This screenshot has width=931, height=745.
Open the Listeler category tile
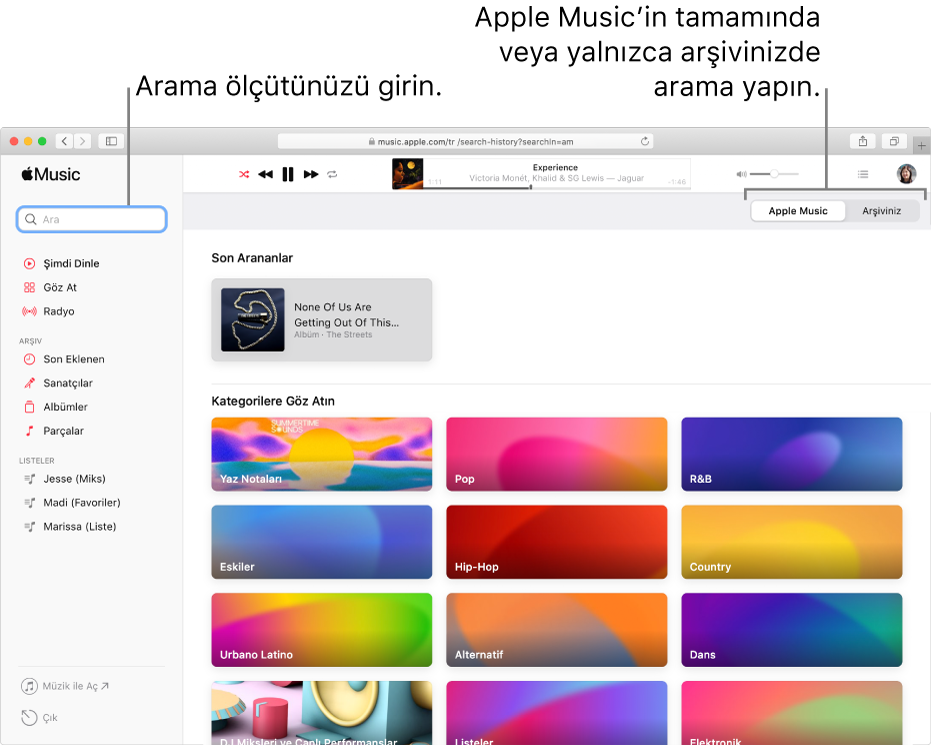tap(557, 712)
